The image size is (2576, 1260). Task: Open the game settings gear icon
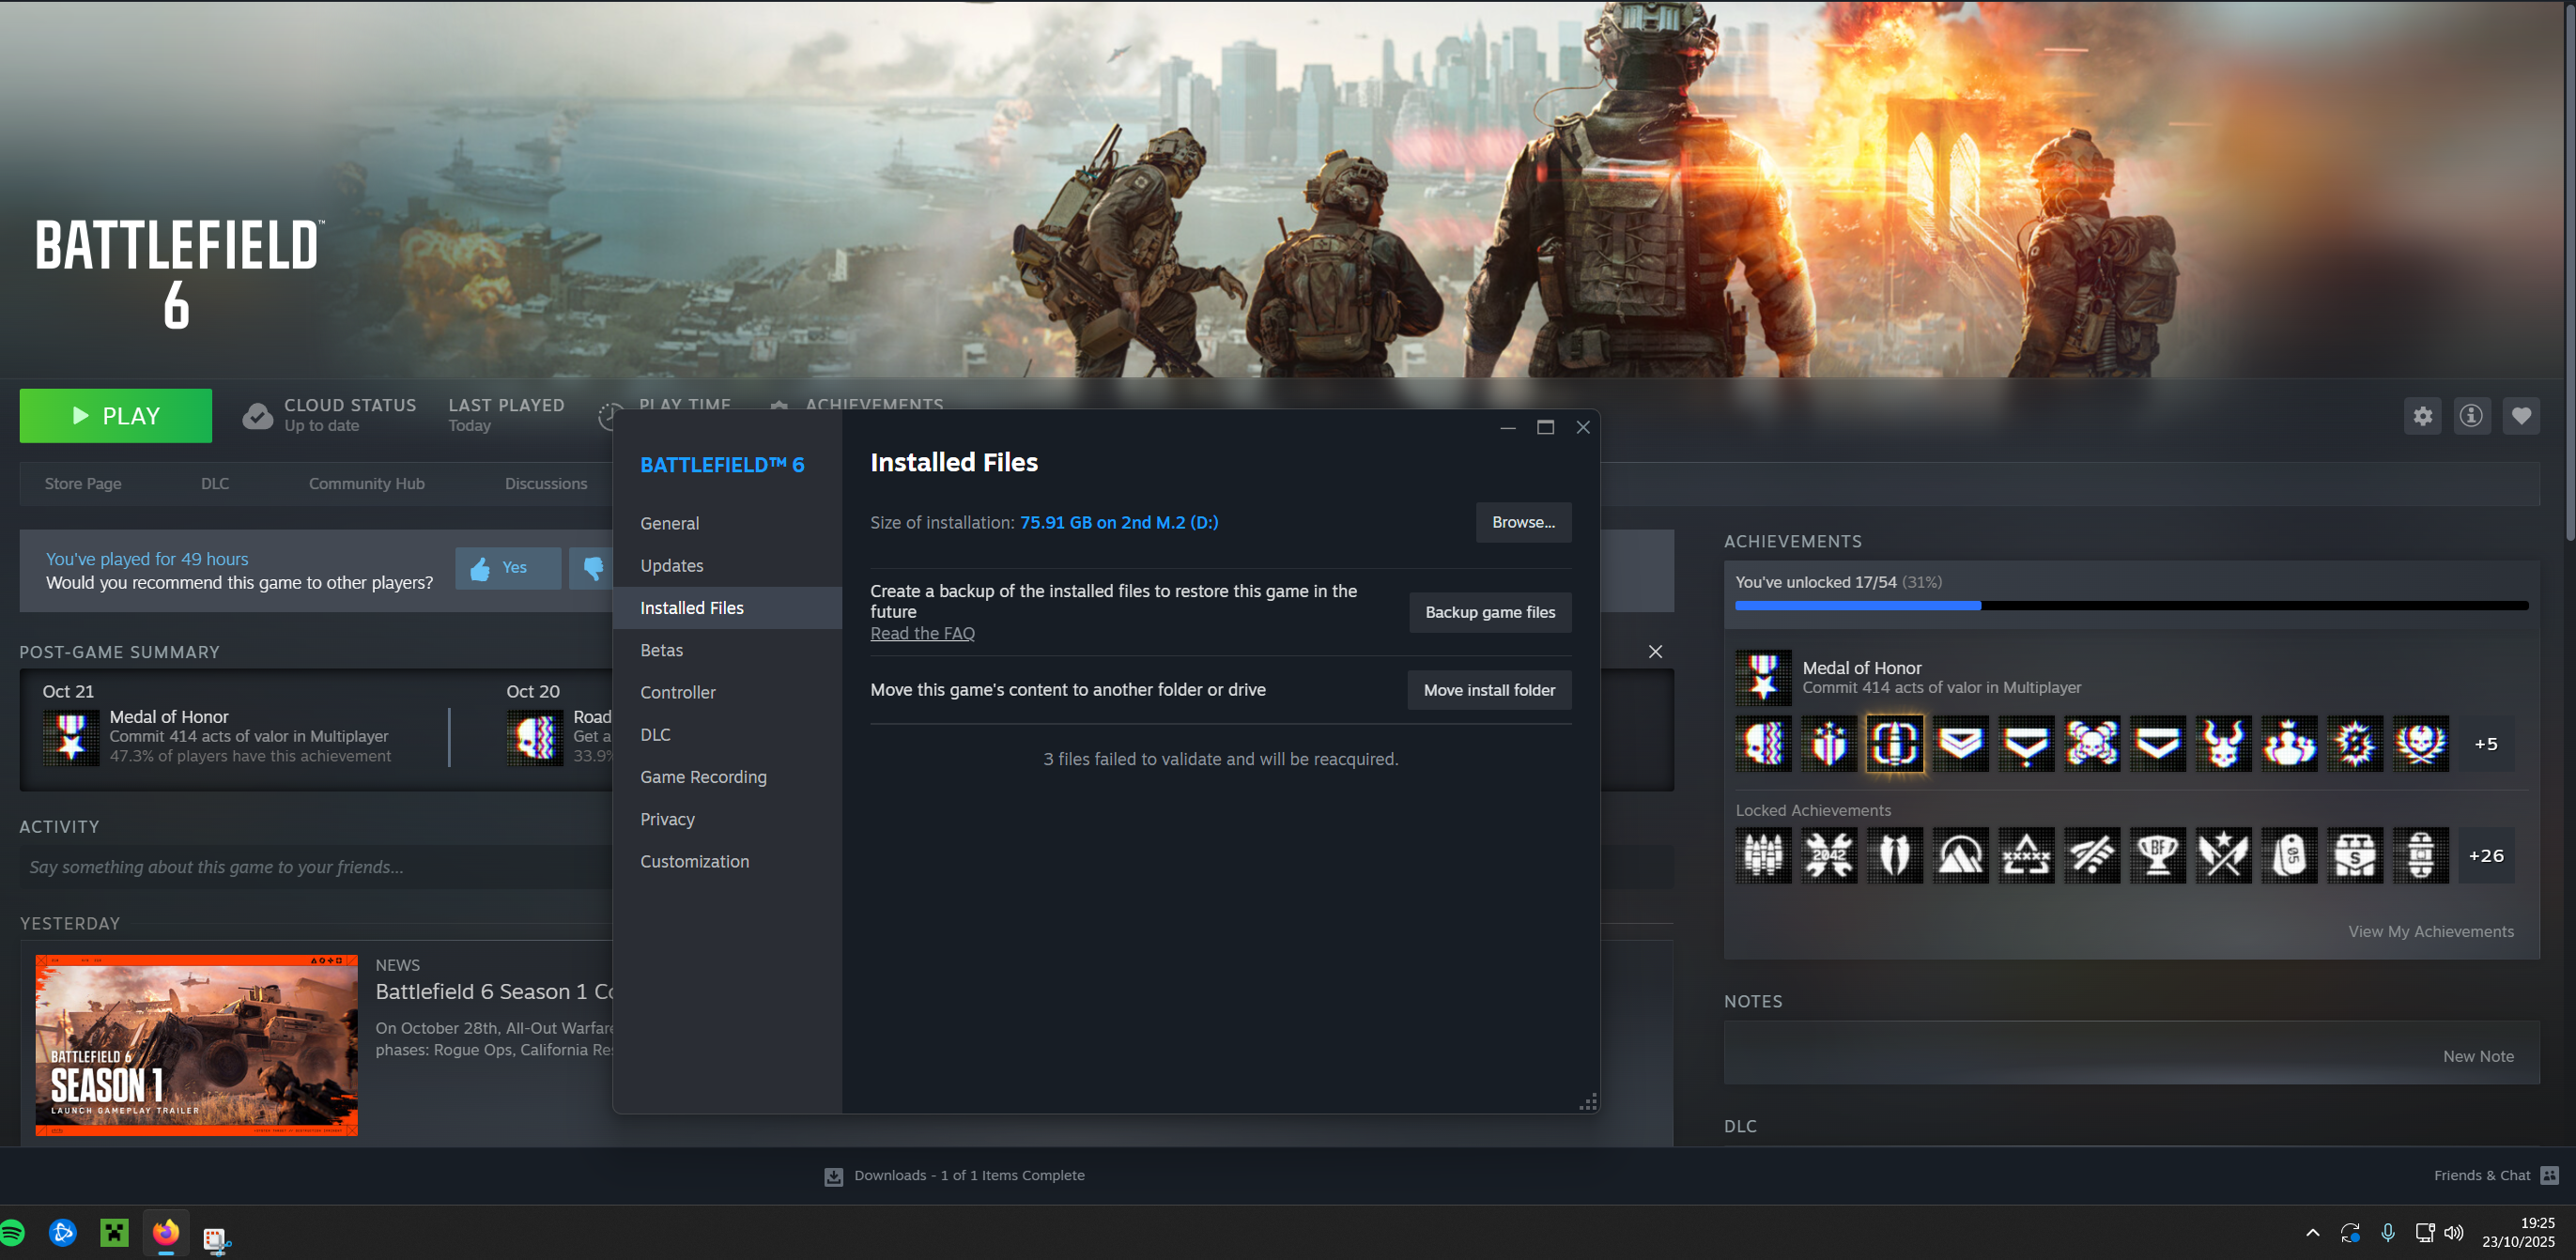coord(2422,416)
